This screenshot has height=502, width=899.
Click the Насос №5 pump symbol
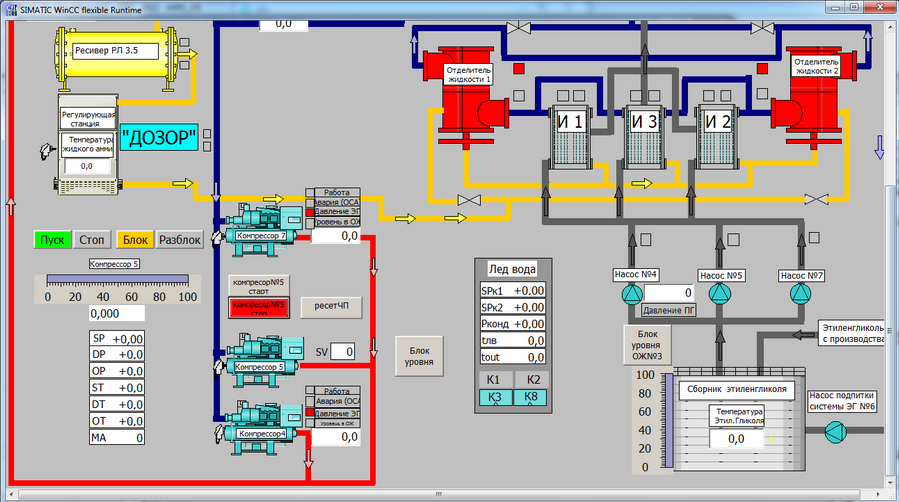tap(720, 294)
